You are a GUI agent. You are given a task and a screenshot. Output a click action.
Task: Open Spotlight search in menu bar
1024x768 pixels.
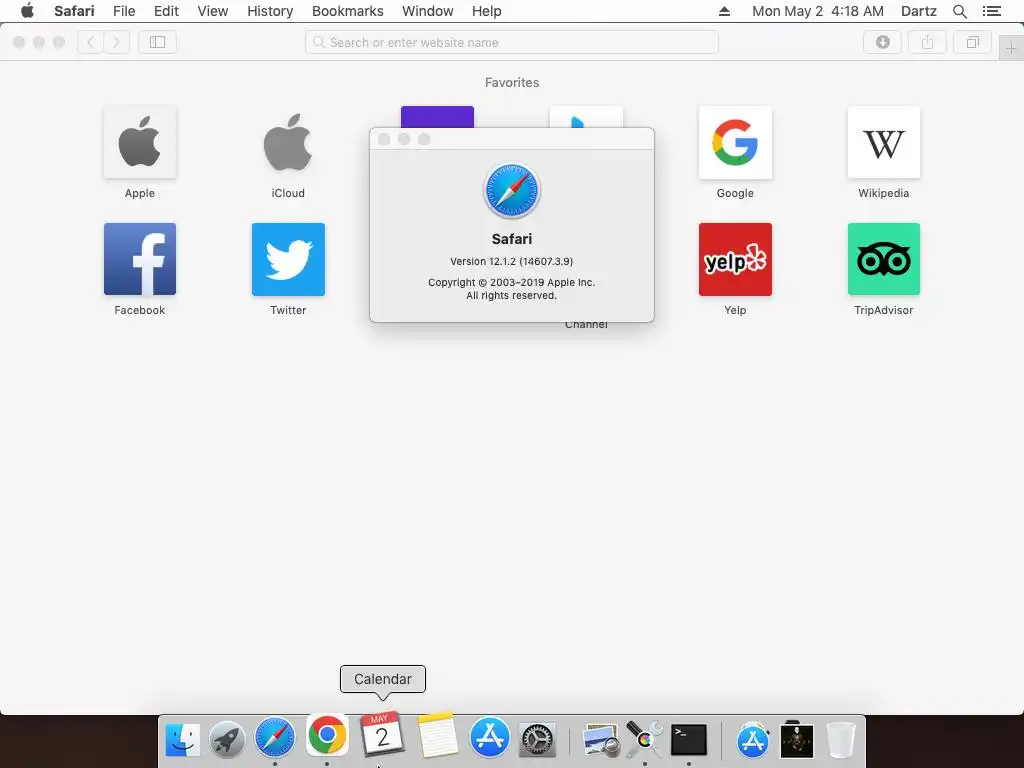click(960, 11)
